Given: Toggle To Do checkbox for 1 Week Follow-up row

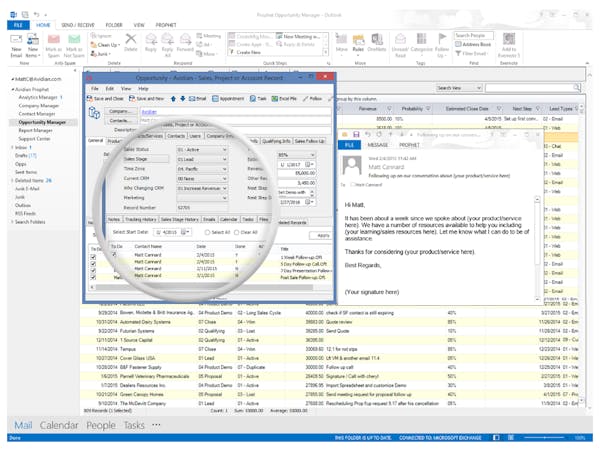Looking at the screenshot, I should pos(93,257).
